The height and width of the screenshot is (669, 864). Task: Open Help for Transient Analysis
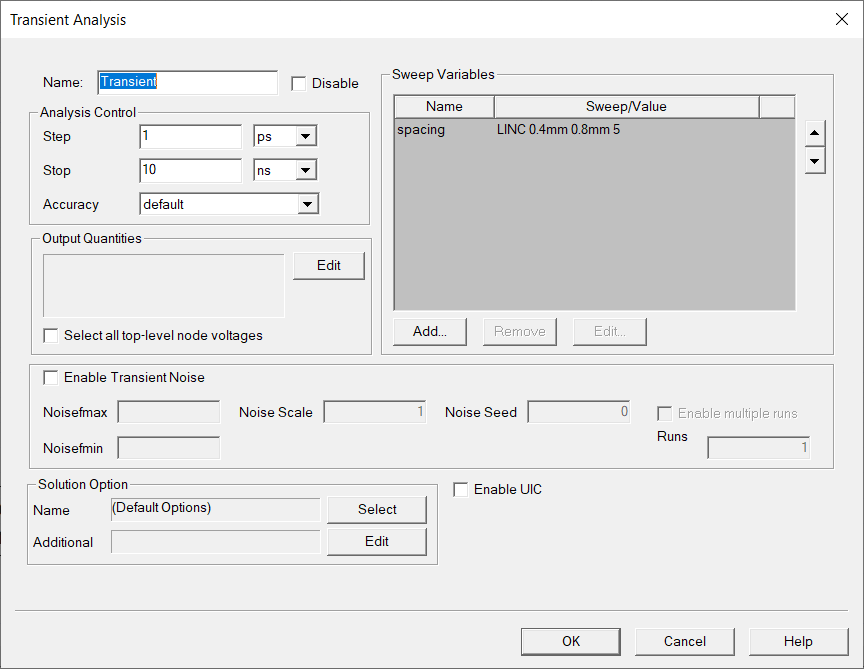coord(798,641)
